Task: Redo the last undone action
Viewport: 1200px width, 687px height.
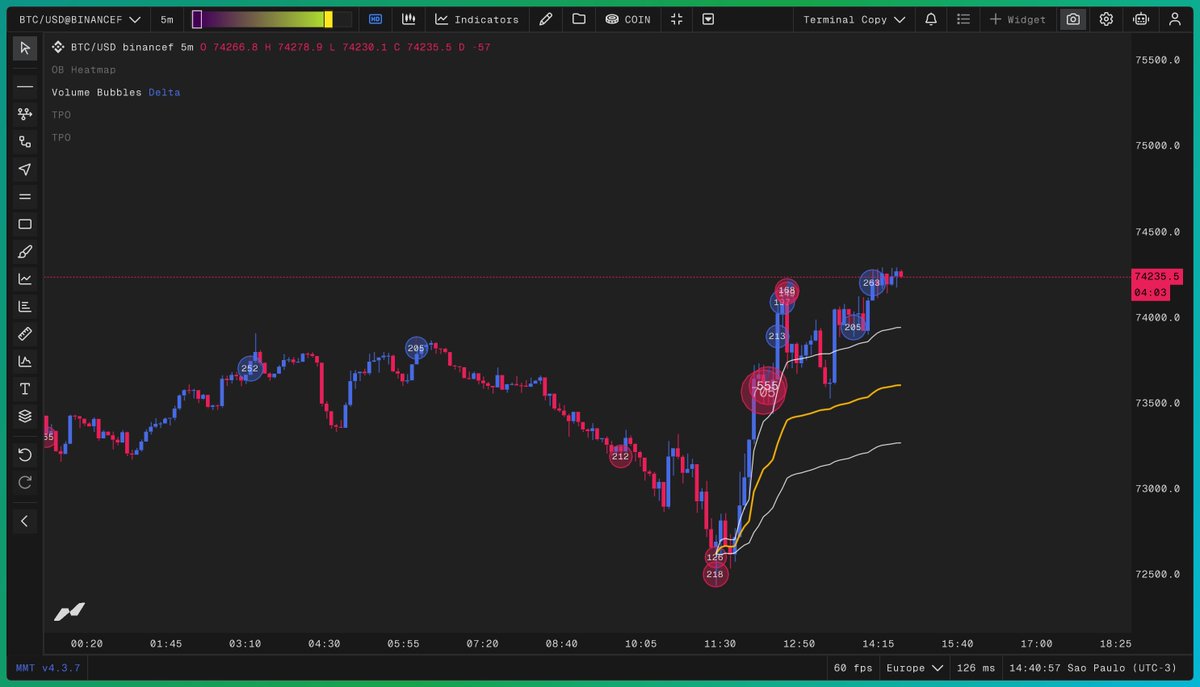Action: [x=25, y=482]
